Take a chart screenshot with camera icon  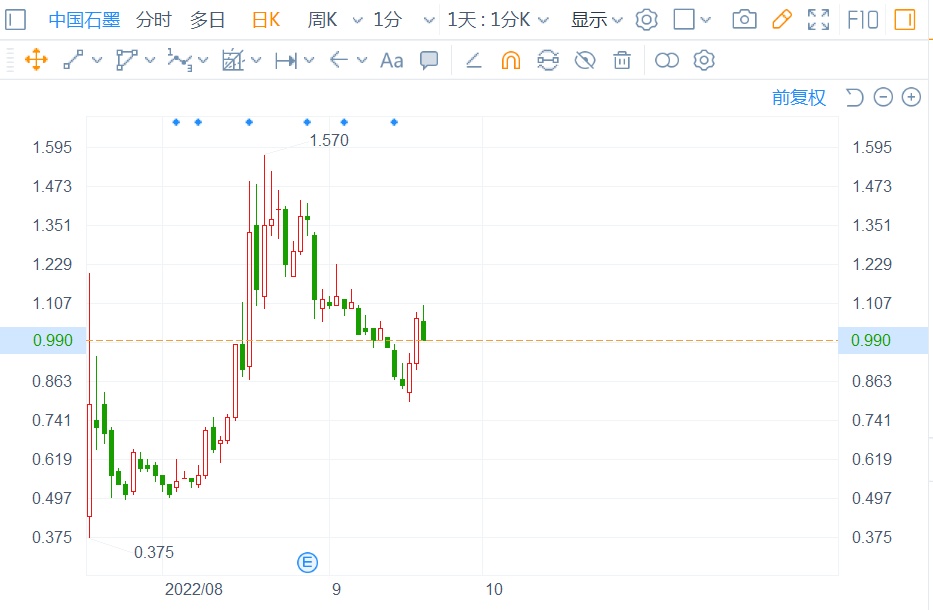(x=744, y=20)
